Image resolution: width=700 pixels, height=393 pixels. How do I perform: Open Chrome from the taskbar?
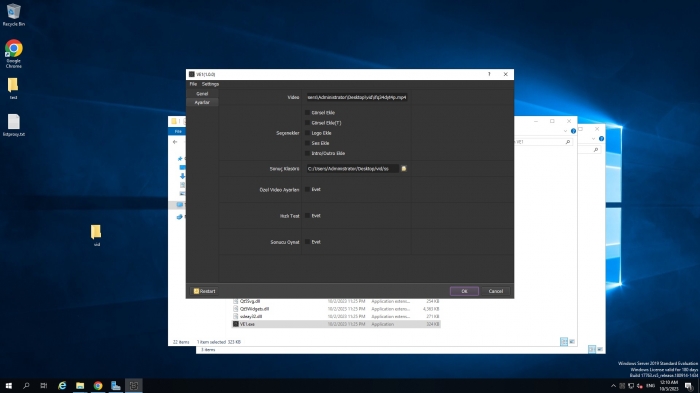98,385
